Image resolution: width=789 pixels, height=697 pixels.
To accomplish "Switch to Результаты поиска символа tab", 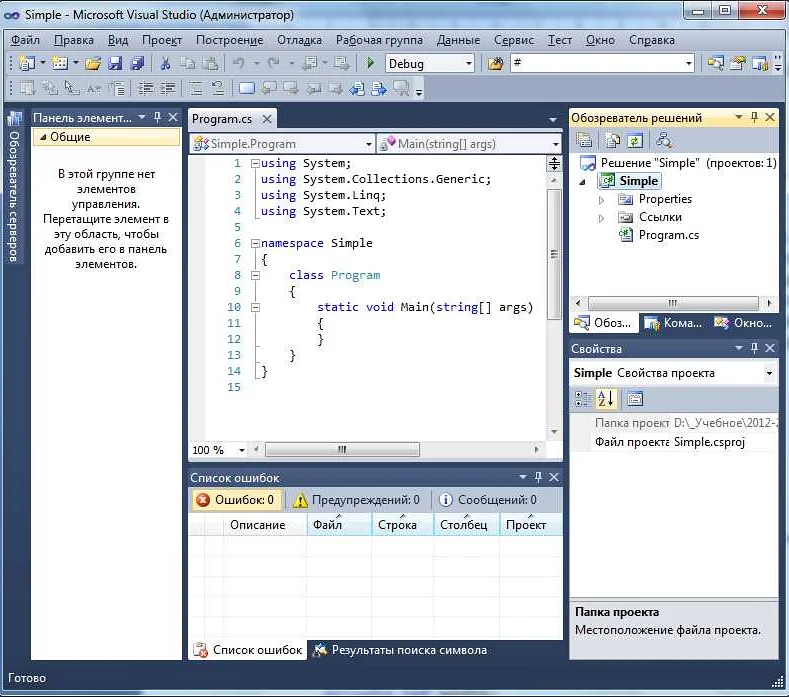I will [x=400, y=650].
